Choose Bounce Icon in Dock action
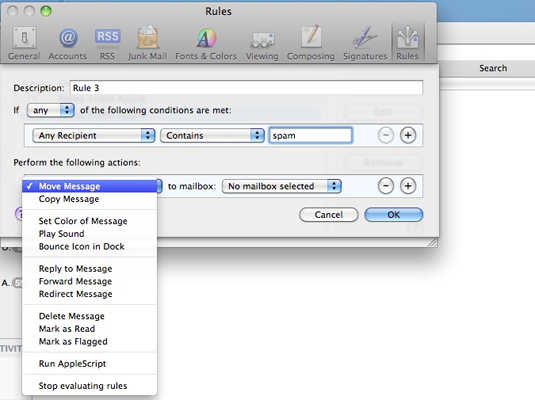 pos(89,246)
